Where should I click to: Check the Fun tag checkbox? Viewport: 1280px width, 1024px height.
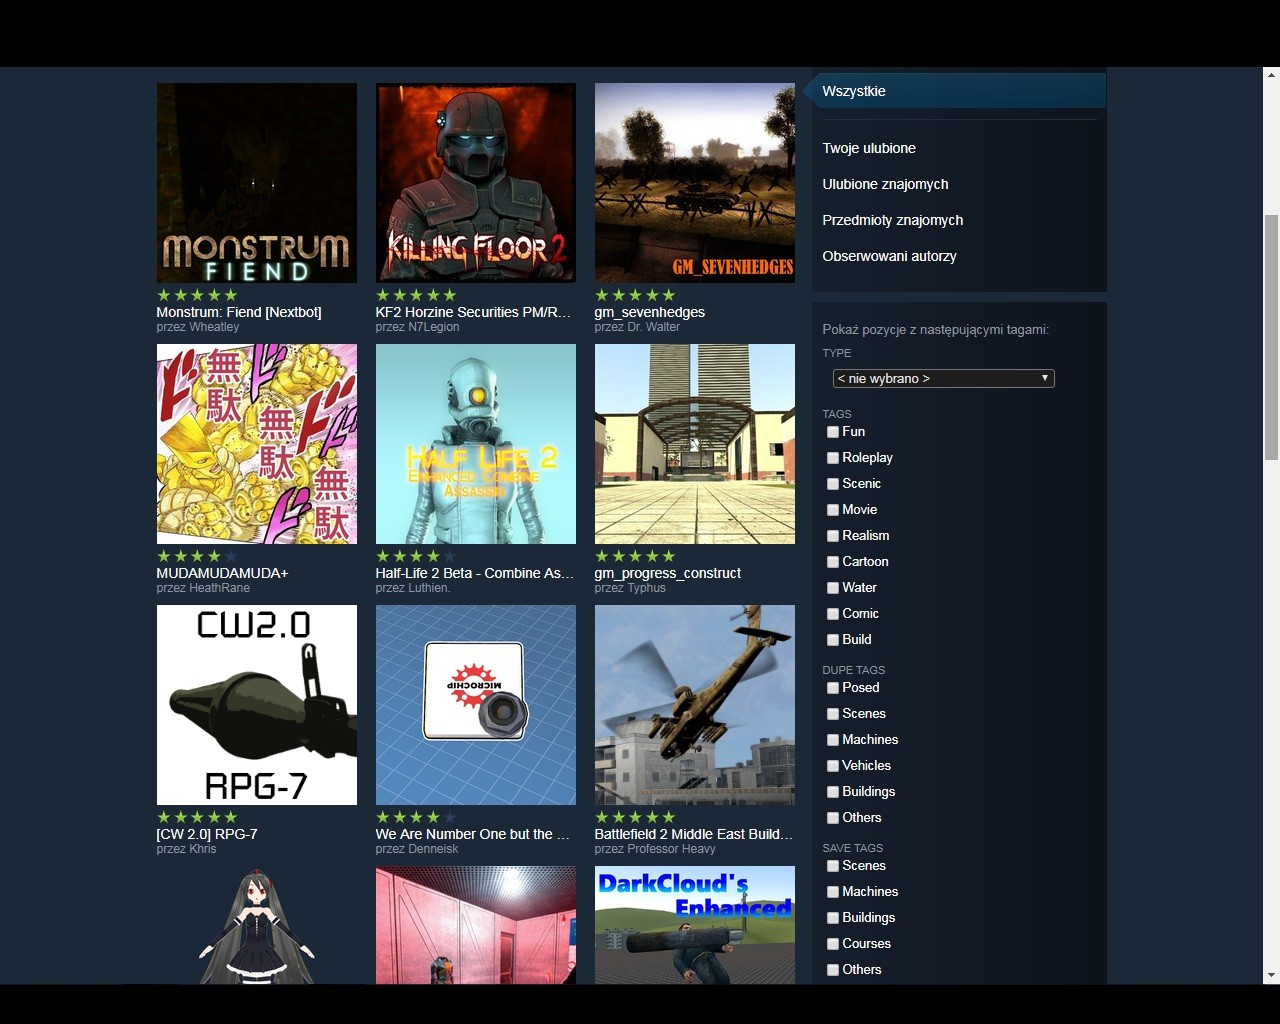tap(833, 432)
